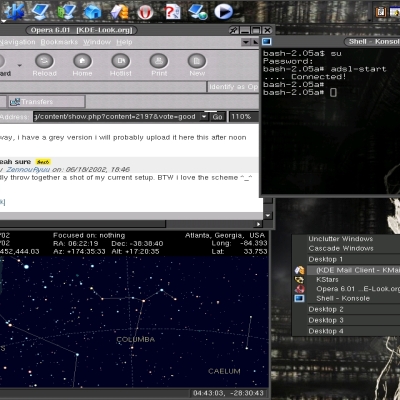Screen dimensions: 400x400
Task: Launch the terminal monitor icon in panel
Action: point(41,12)
